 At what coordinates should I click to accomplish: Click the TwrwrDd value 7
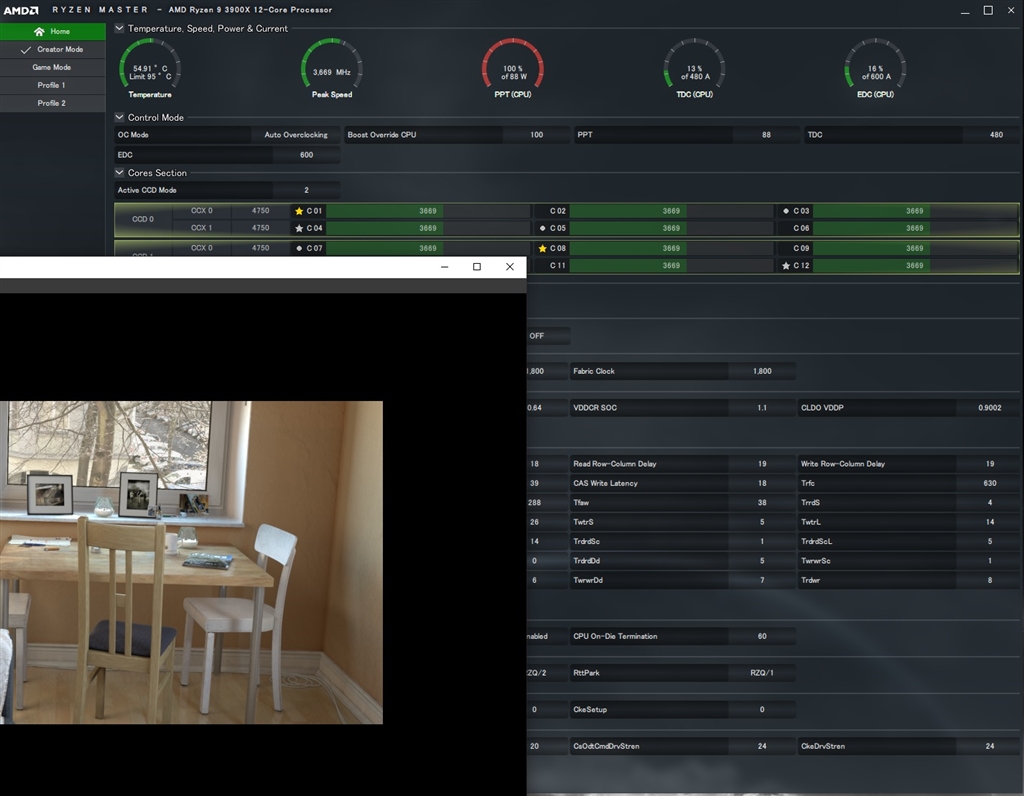(762, 580)
